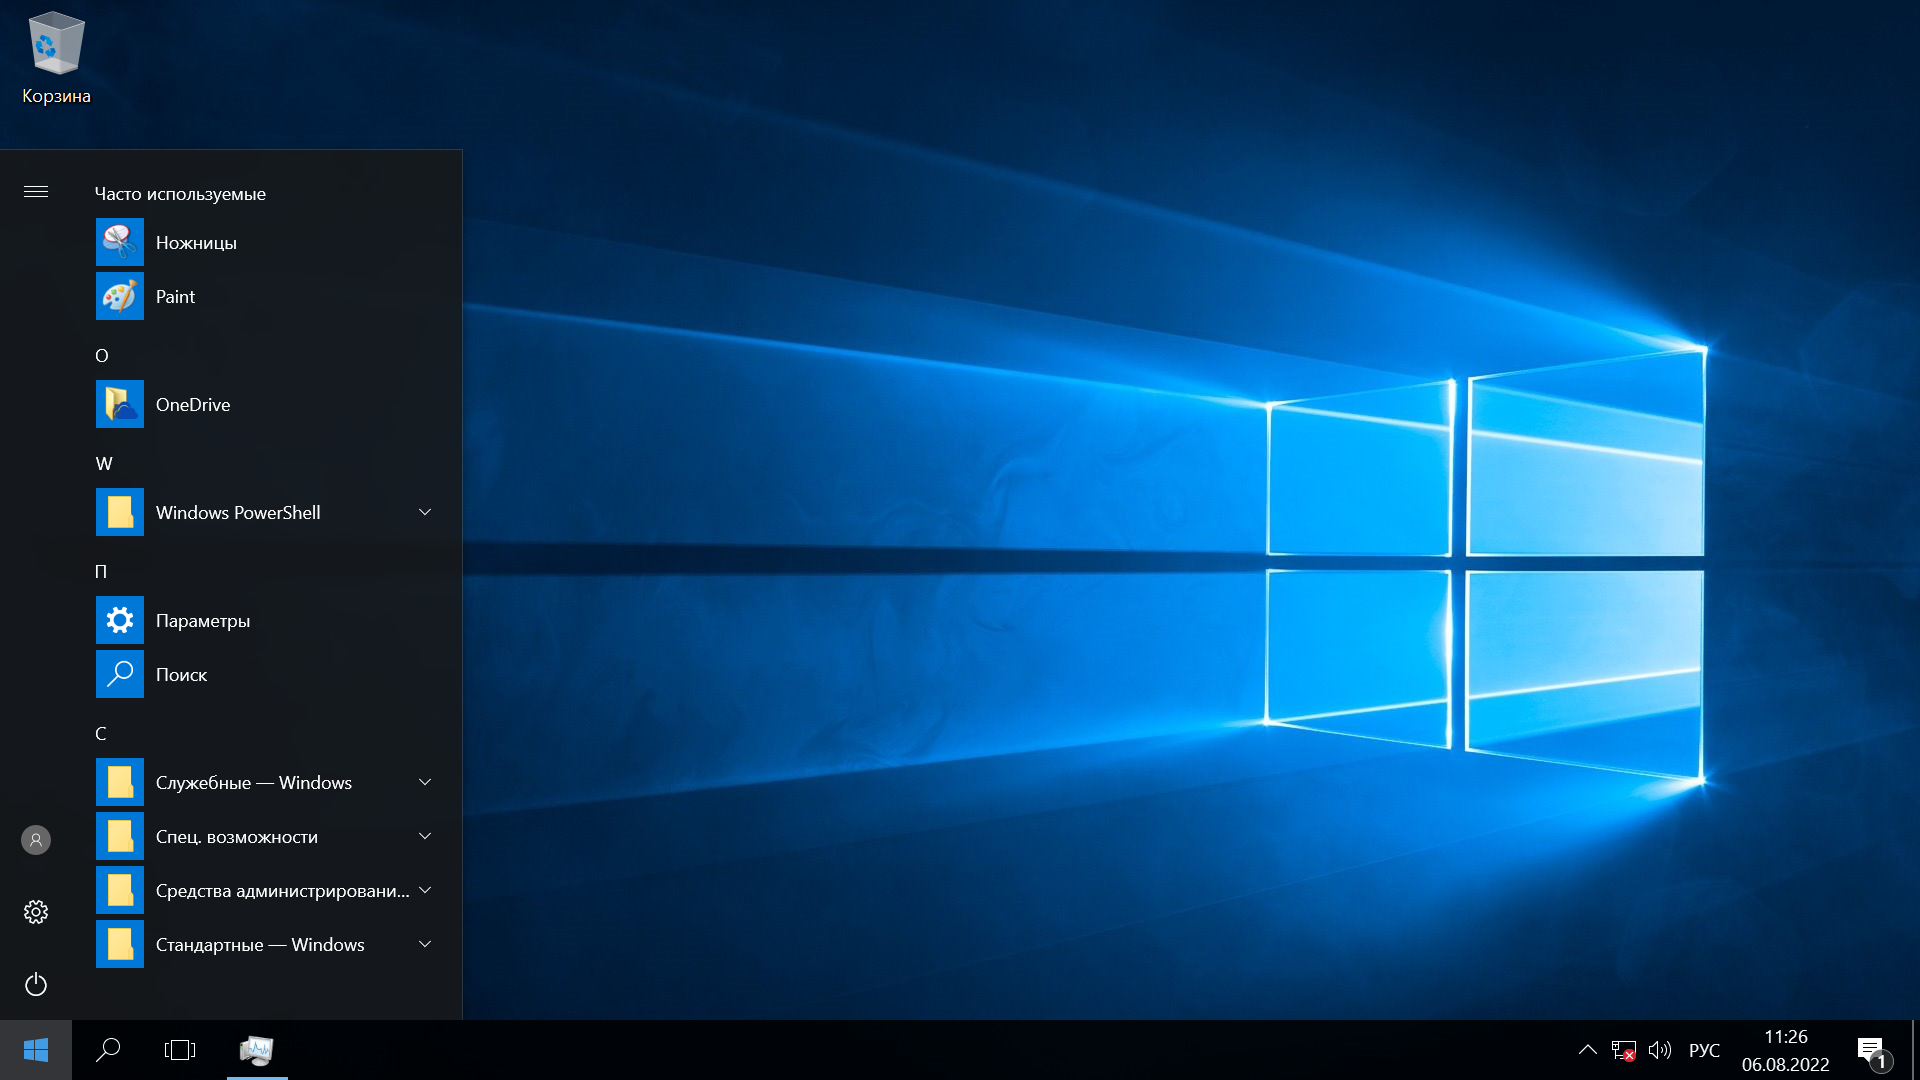Open Параметры via its gear icon
The width and height of the screenshot is (1920, 1080).
(x=119, y=619)
